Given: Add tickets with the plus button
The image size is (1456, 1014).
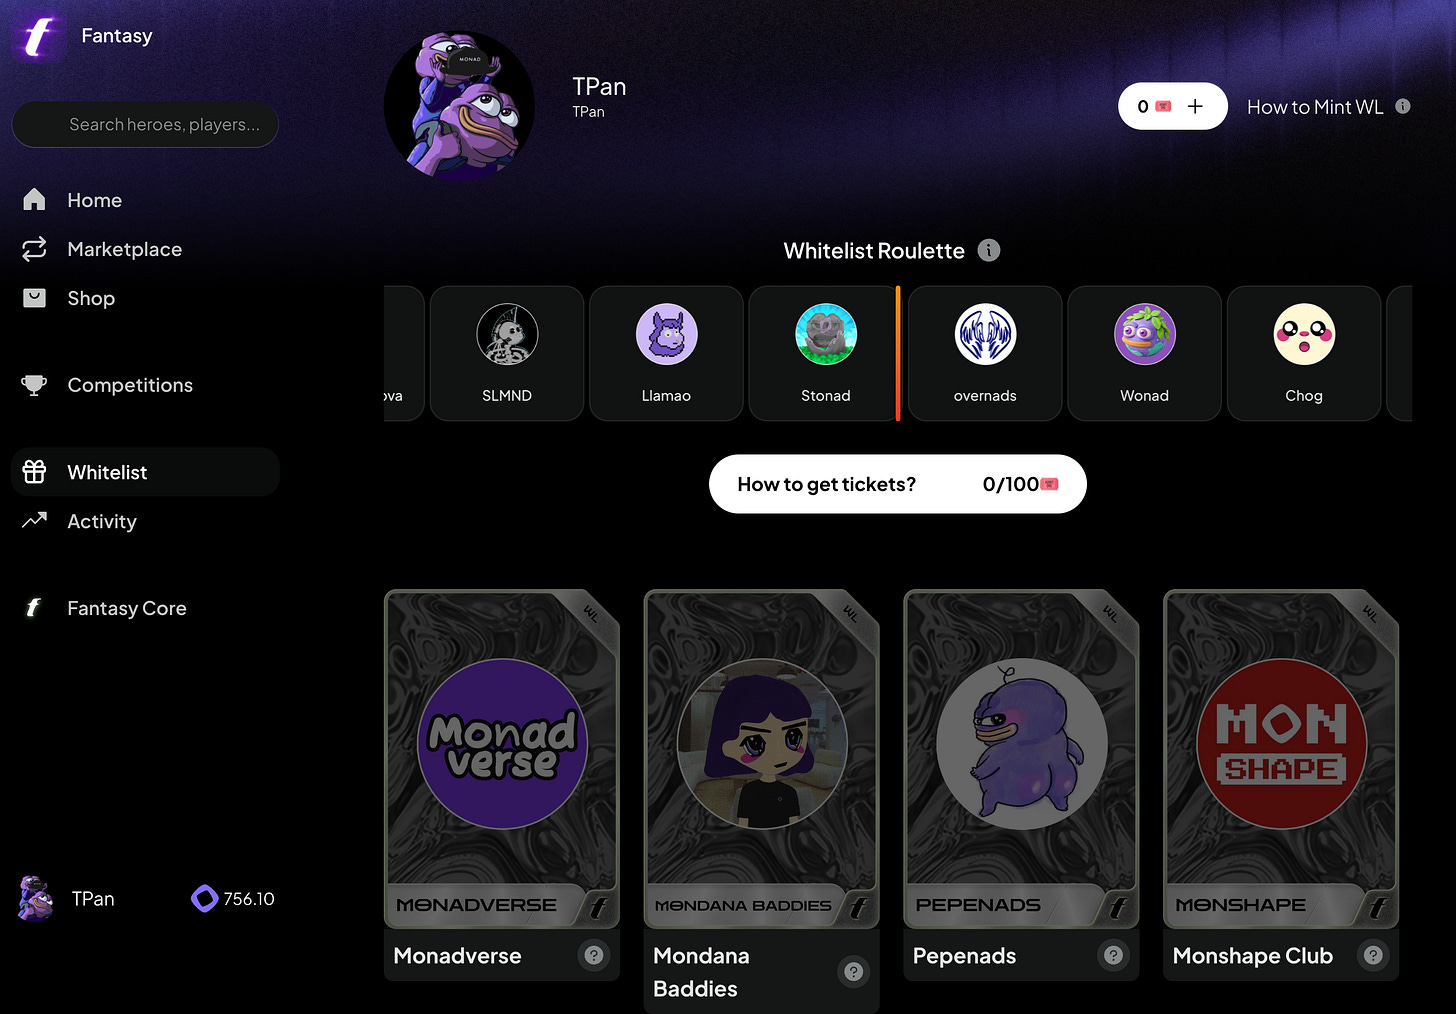Looking at the screenshot, I should [1195, 106].
